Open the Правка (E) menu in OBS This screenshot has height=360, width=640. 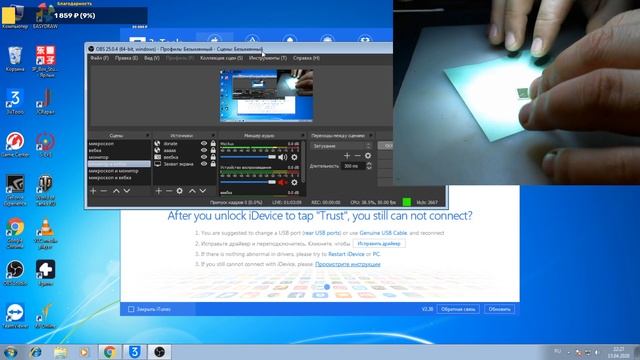126,58
